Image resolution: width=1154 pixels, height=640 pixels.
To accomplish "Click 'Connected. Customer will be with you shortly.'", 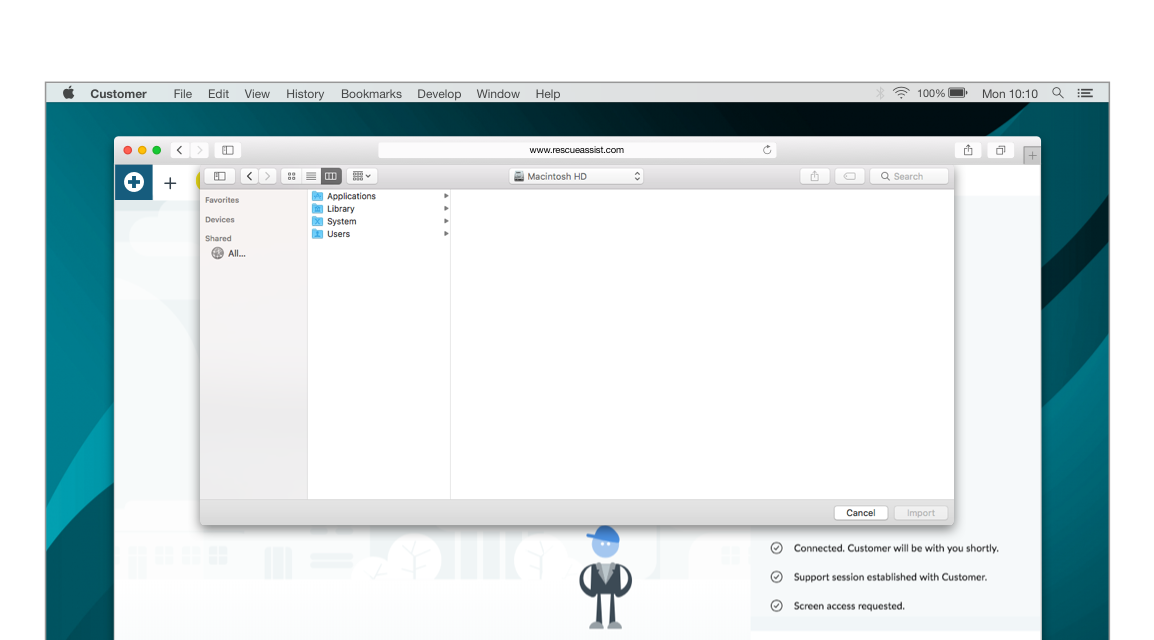I will [896, 548].
